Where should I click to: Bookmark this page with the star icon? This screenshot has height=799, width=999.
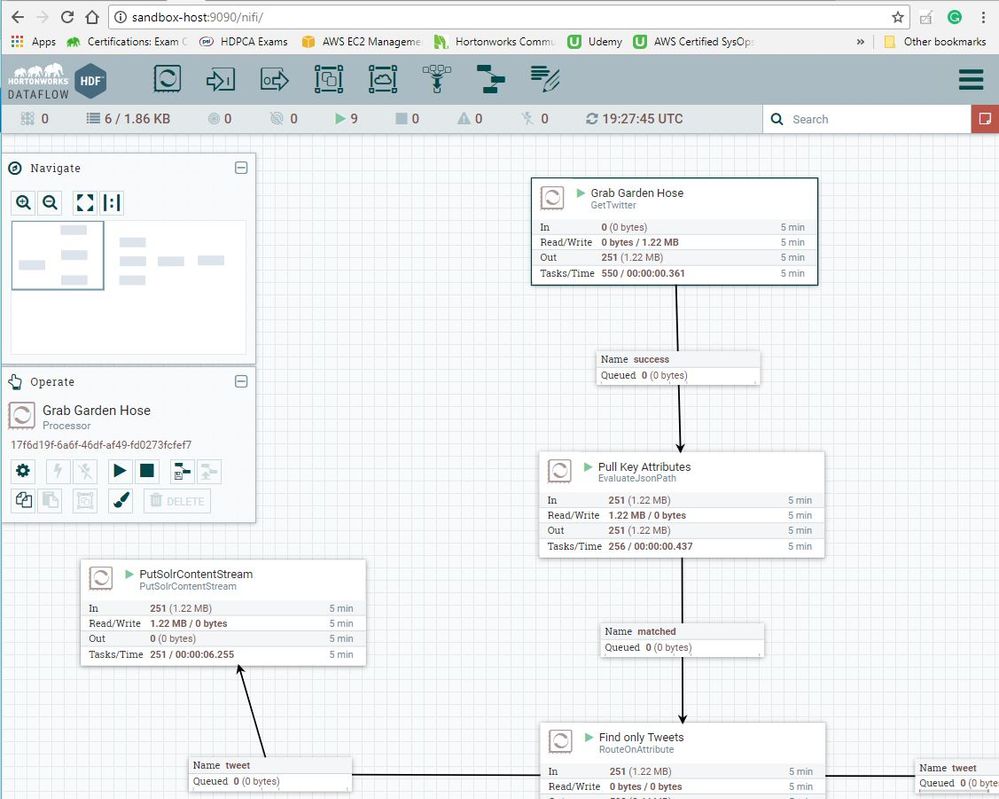point(898,17)
